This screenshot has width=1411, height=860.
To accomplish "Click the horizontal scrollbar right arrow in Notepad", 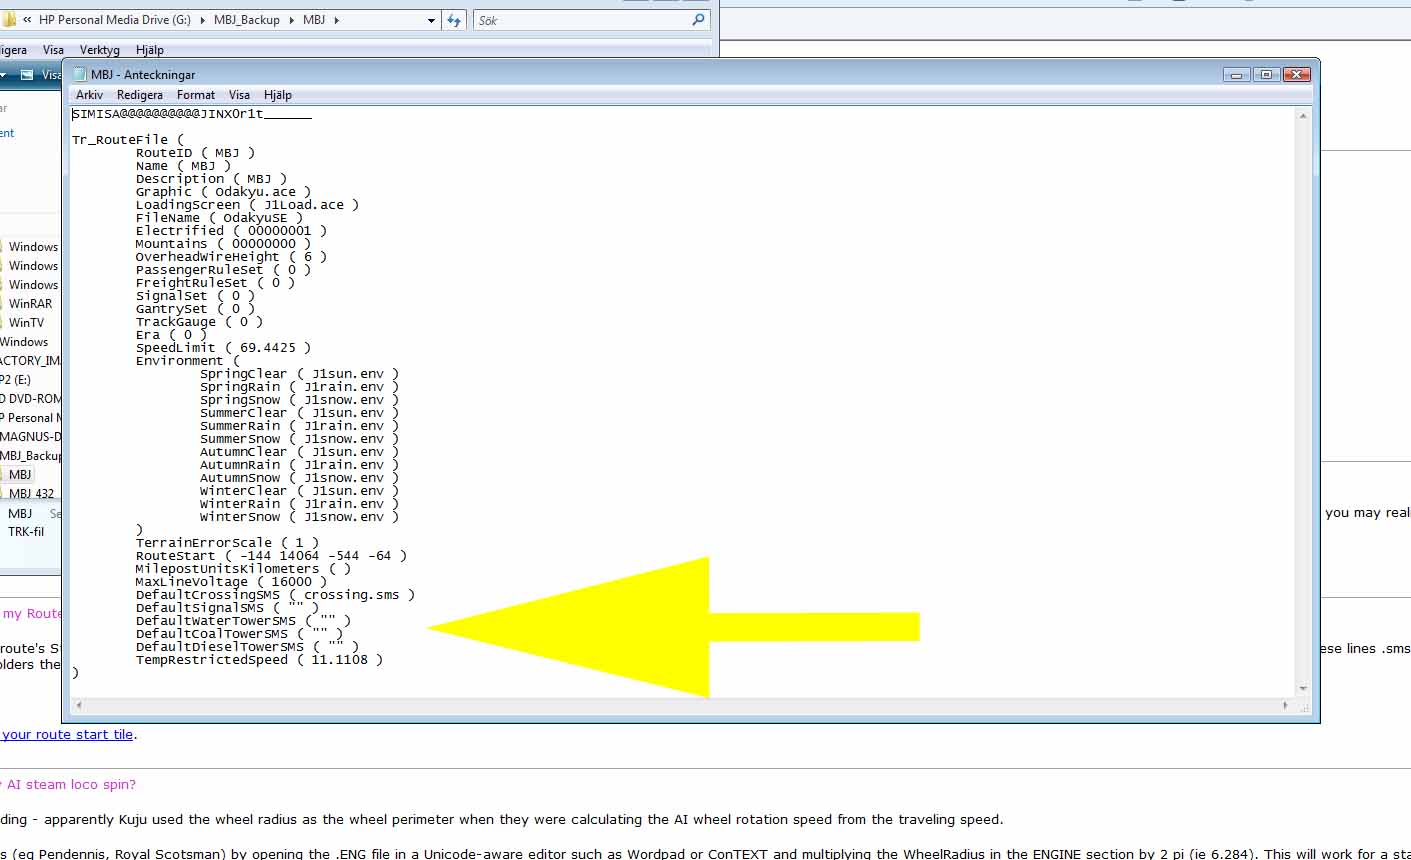I will pyautogui.click(x=1285, y=705).
